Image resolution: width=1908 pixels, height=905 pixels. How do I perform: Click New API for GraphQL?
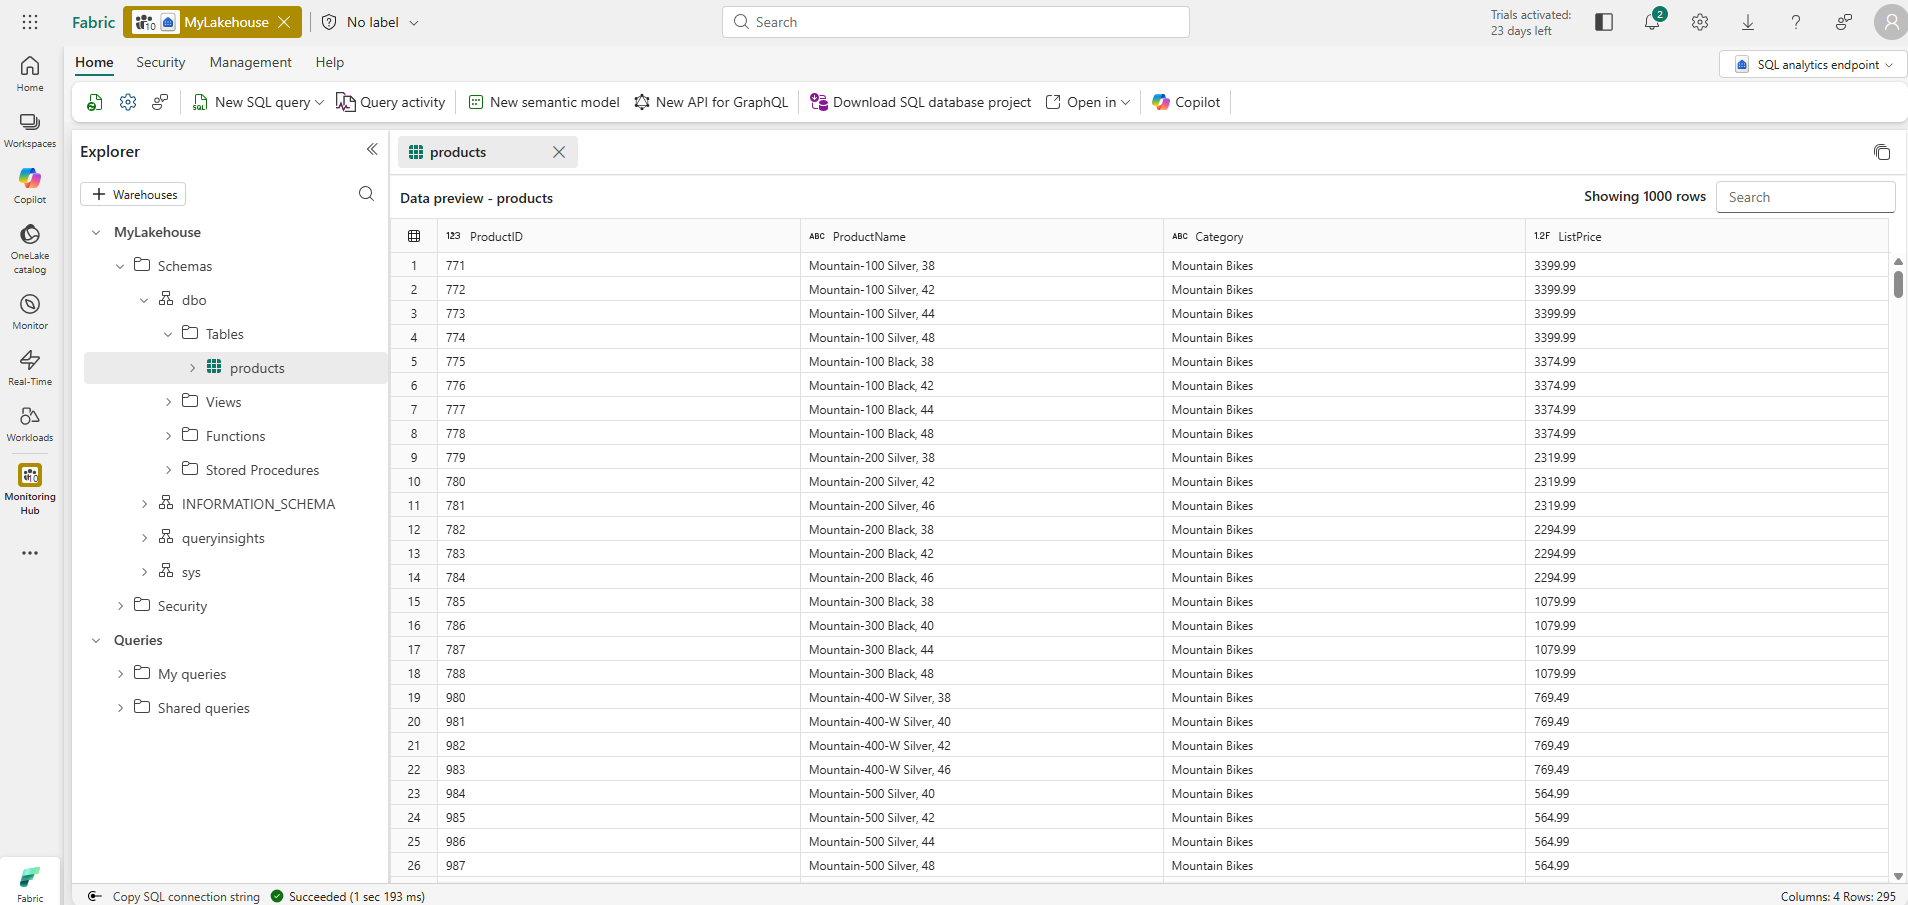point(711,102)
